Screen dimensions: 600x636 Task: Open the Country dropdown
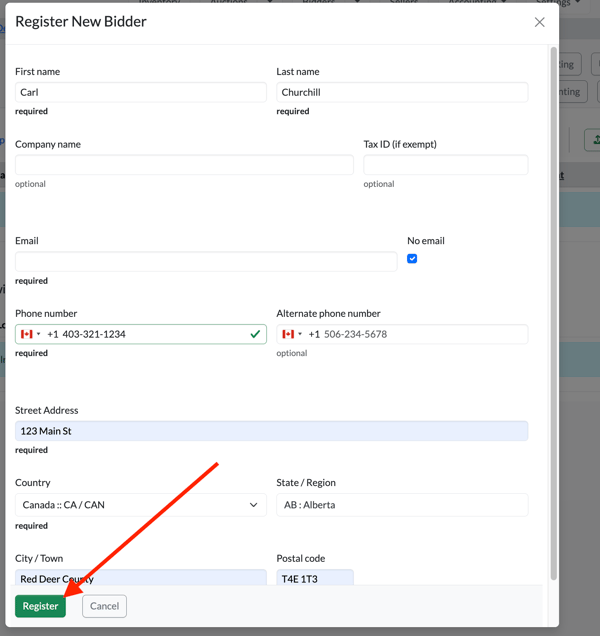tap(141, 505)
